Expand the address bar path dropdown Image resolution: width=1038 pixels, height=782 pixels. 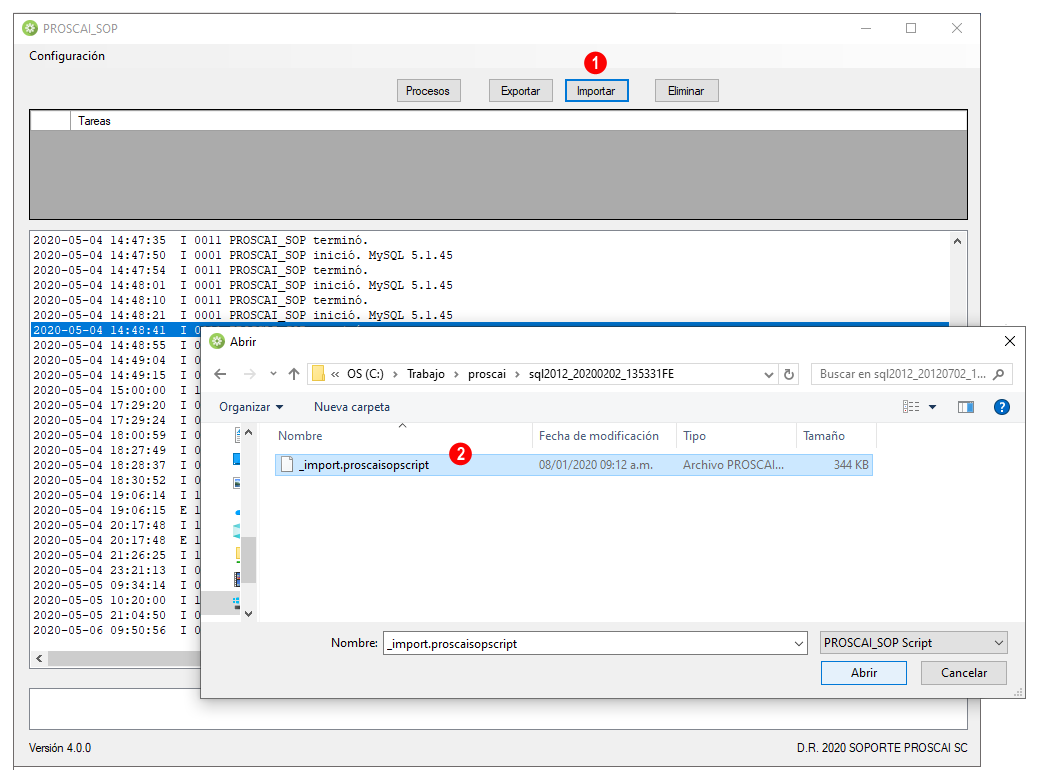tap(769, 375)
